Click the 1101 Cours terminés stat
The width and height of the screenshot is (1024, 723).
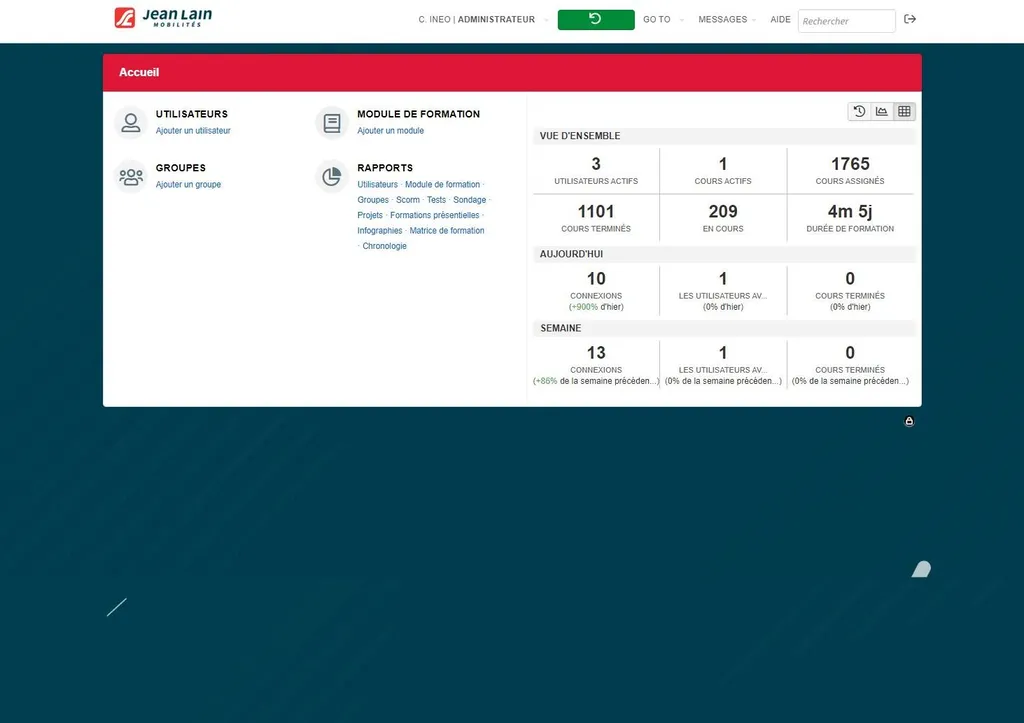coord(596,218)
